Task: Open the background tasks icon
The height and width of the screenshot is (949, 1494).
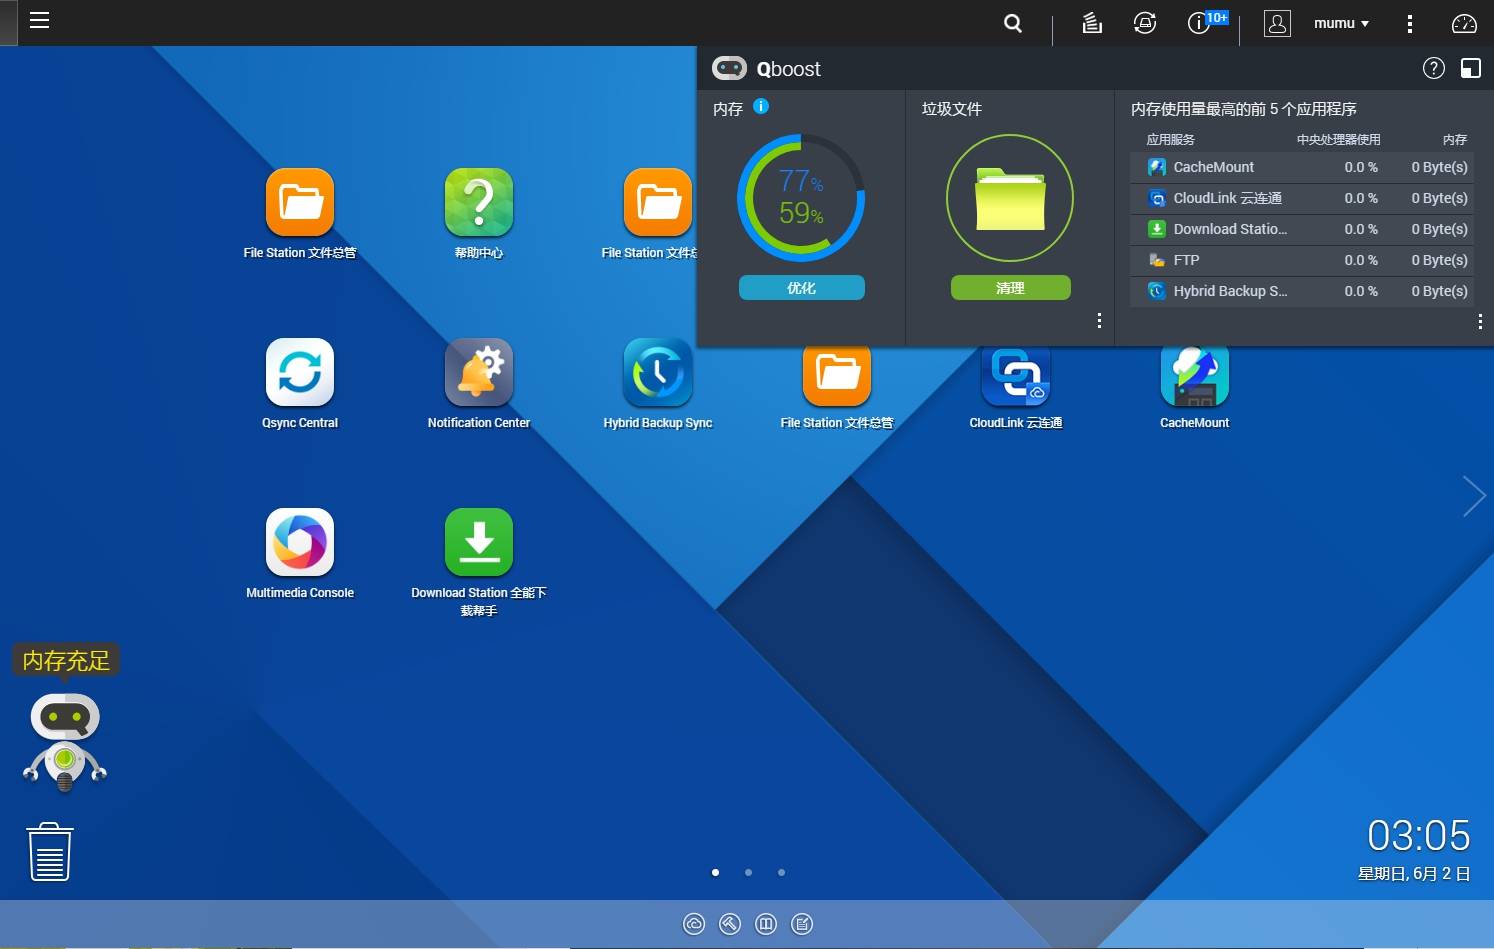Action: (x=1092, y=23)
